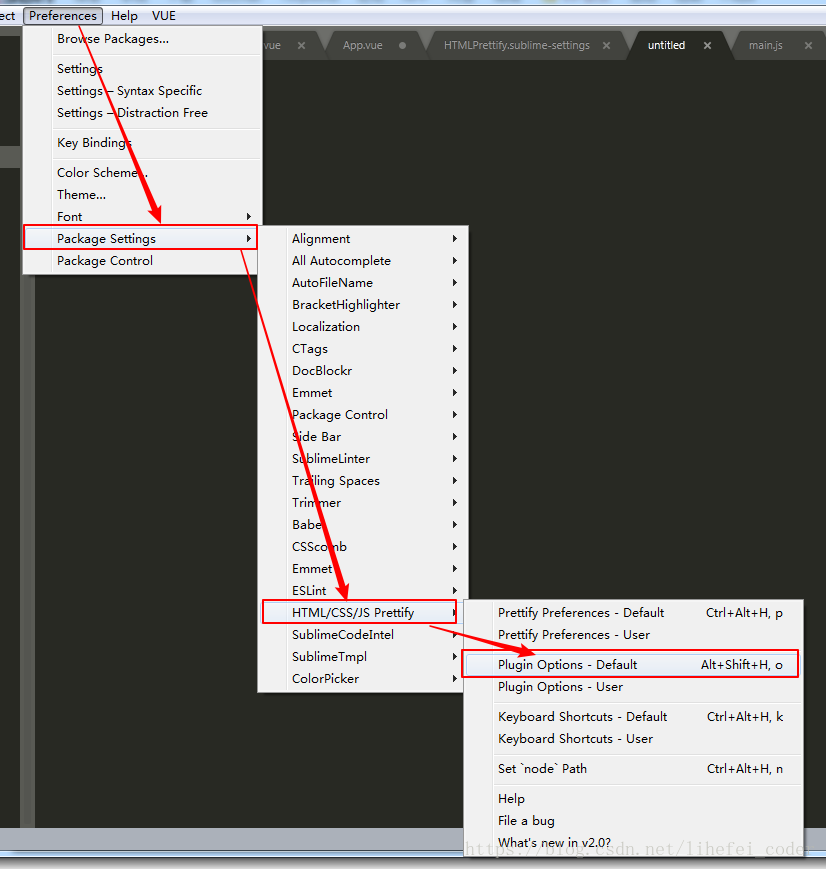Expand AutoFileName package submenu
The image size is (826, 869).
(x=363, y=283)
